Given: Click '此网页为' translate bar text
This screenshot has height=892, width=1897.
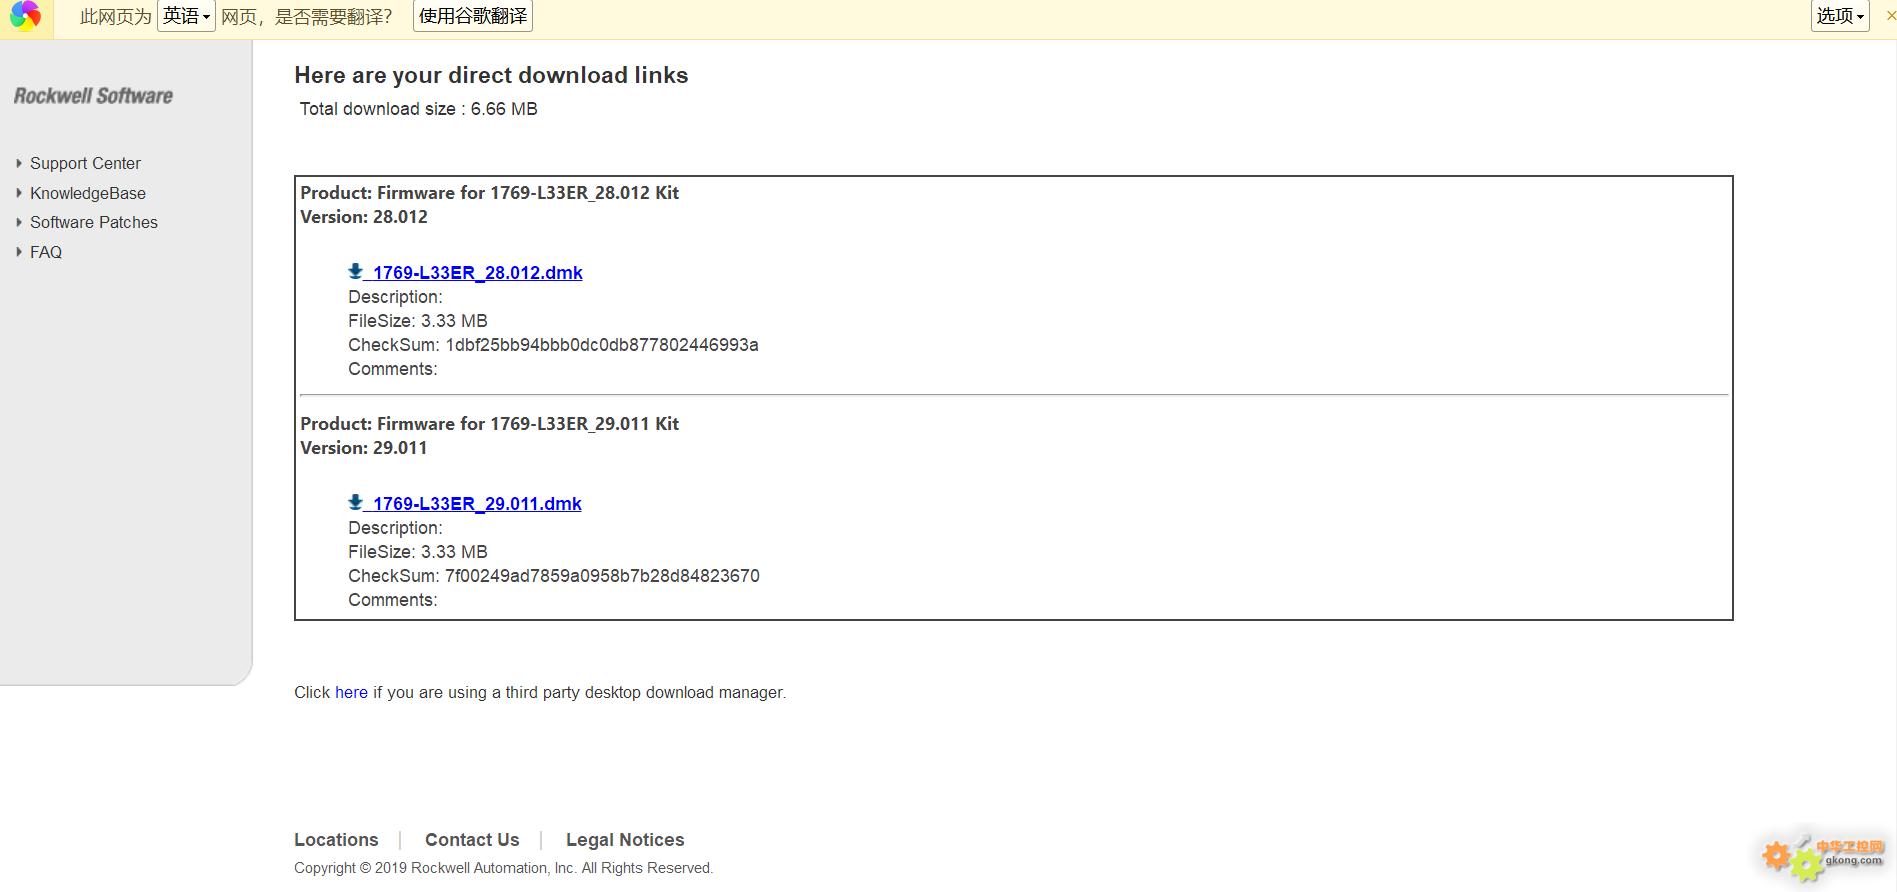Looking at the screenshot, I should pyautogui.click(x=116, y=16).
